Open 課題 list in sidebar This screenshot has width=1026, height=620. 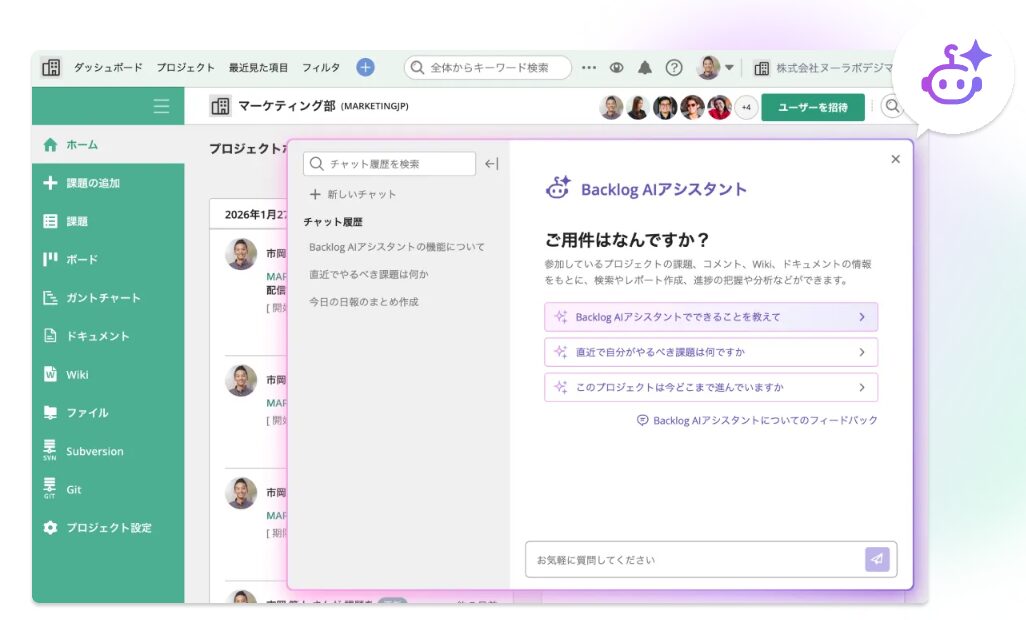click(108, 221)
